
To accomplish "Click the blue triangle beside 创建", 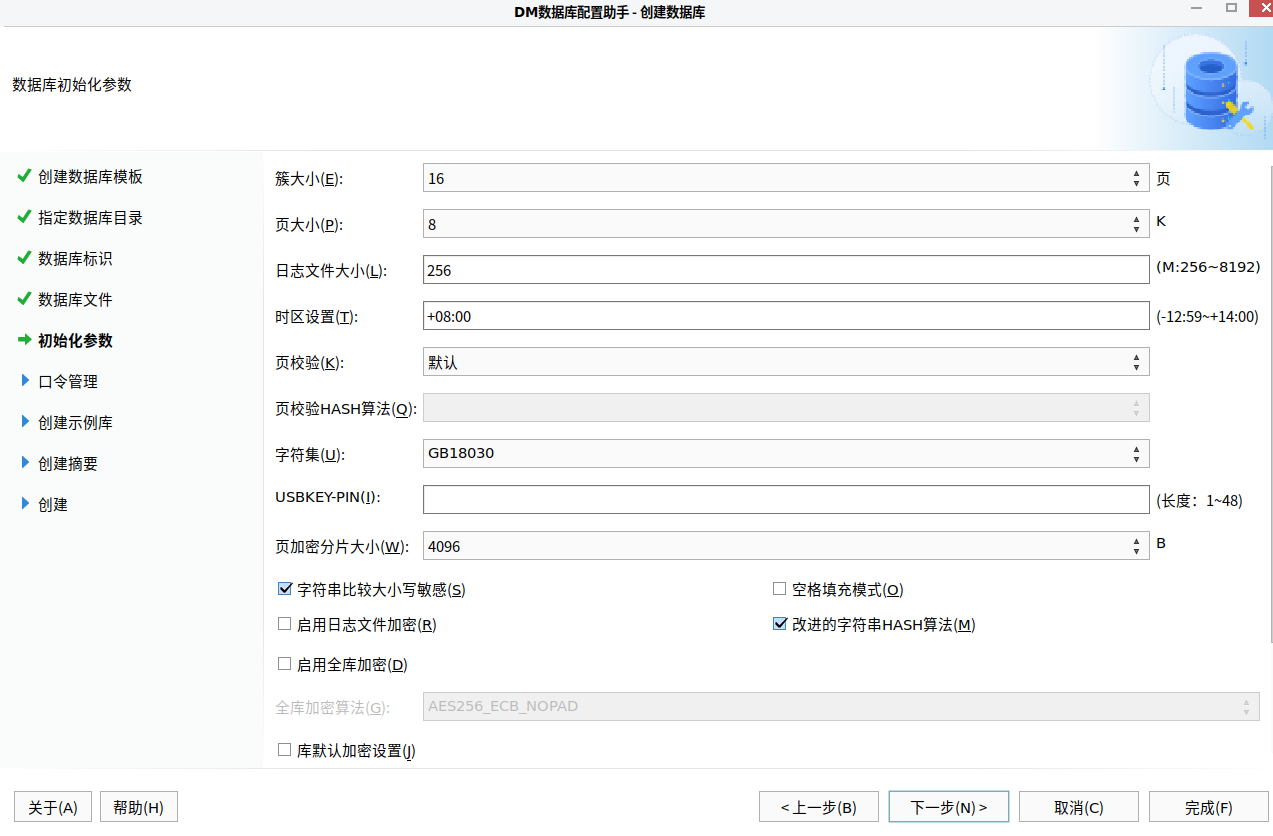I will tap(25, 504).
